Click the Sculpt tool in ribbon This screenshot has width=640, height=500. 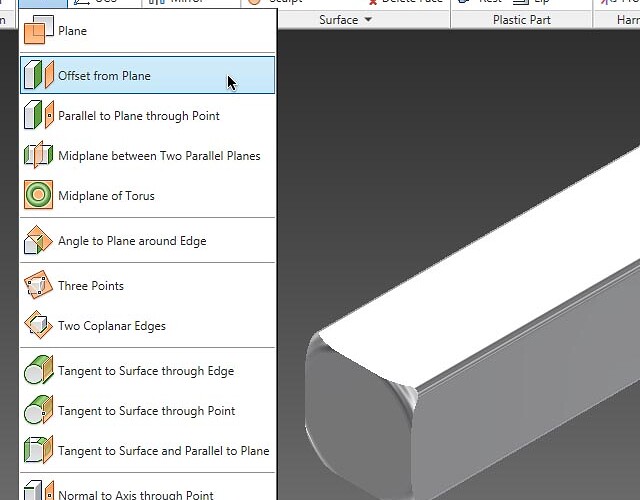(x=276, y=2)
